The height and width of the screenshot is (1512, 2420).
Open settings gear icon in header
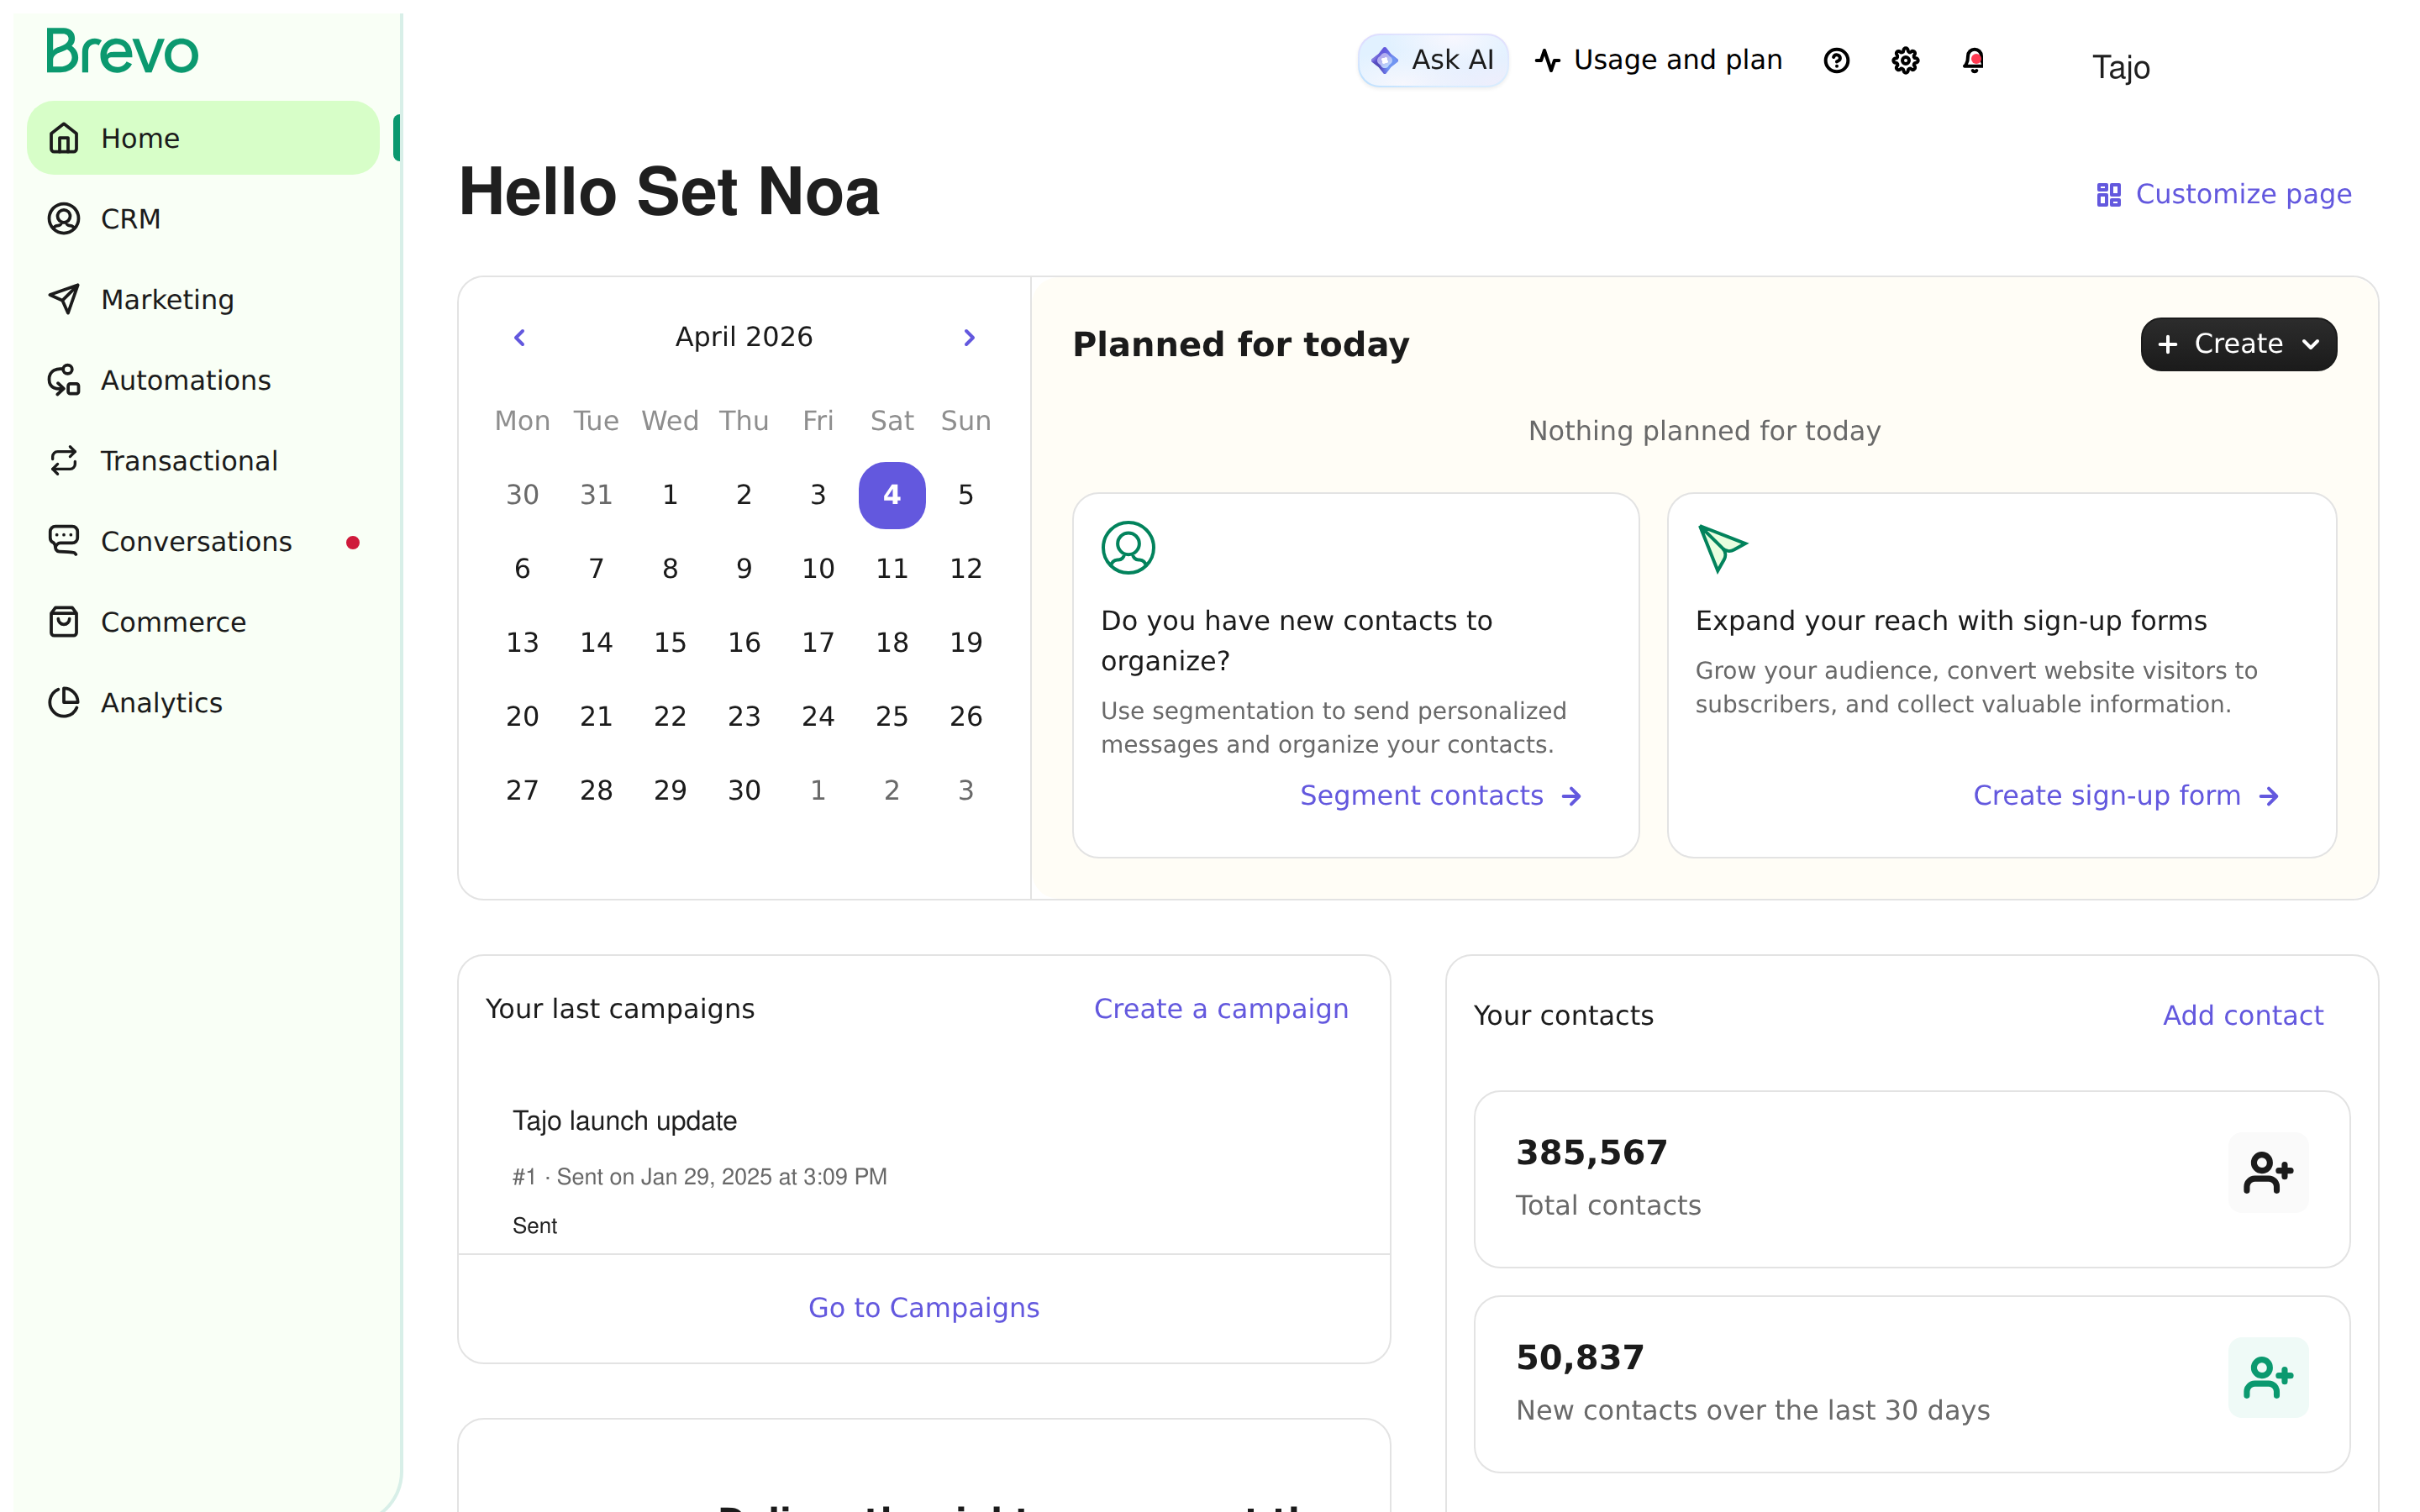point(1905,60)
